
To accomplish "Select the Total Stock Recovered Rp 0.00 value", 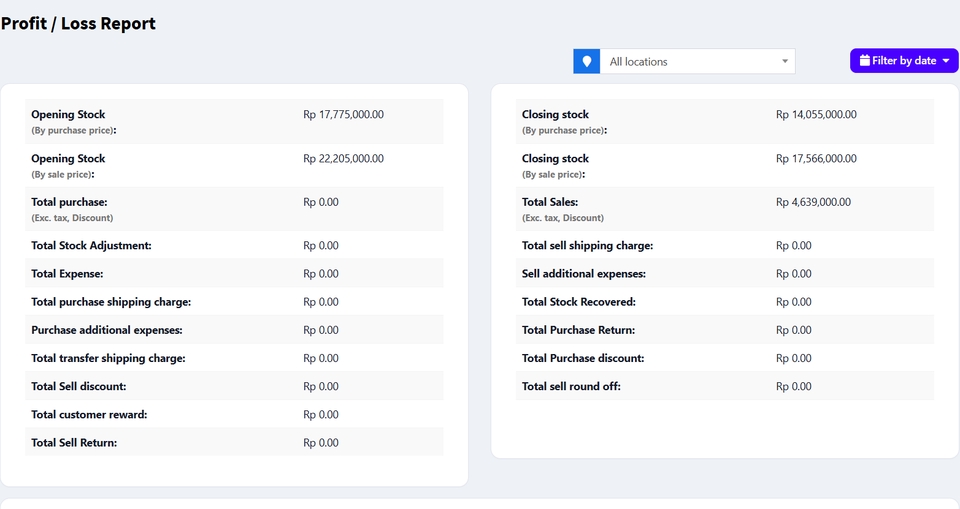I will pyautogui.click(x=793, y=302).
